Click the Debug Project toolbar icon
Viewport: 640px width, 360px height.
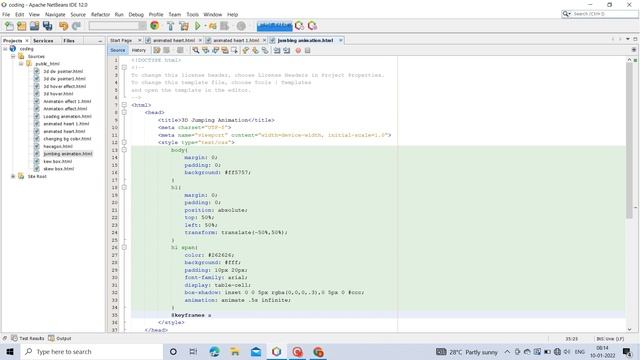[x=212, y=26]
